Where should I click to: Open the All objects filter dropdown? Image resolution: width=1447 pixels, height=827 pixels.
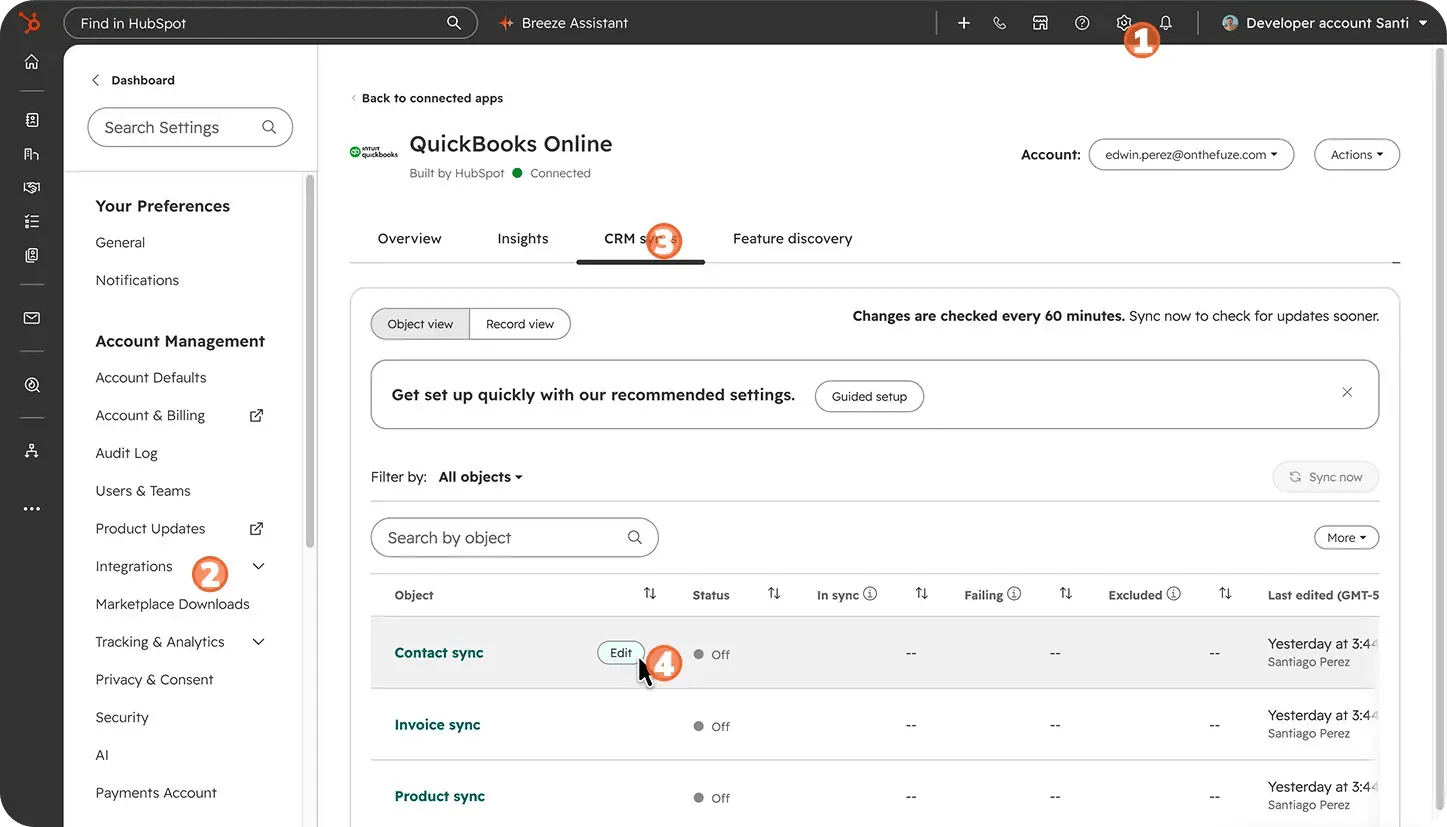(x=481, y=477)
